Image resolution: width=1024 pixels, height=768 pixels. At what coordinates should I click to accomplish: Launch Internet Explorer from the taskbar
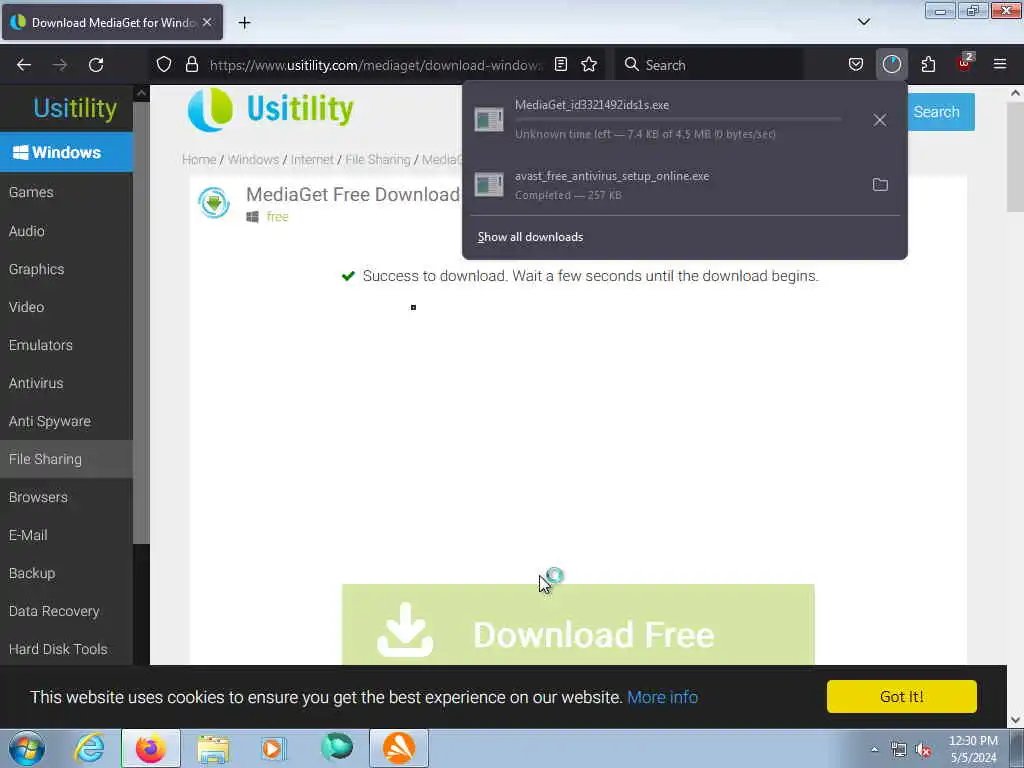click(x=89, y=748)
